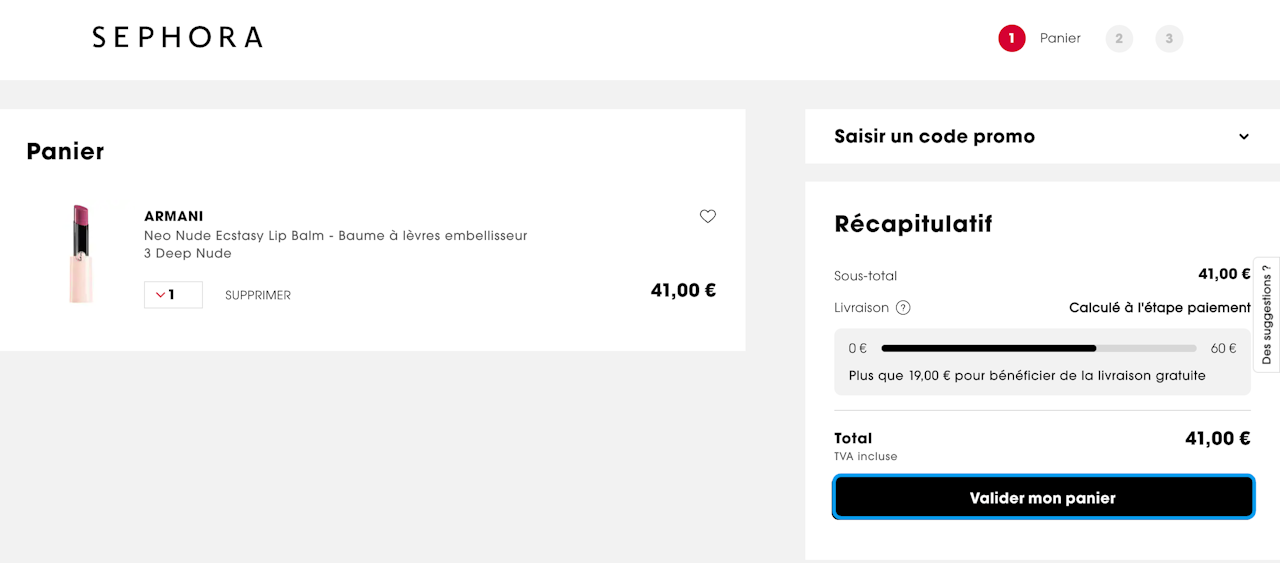Add the Armani lip balm to wishlist
The image size is (1280, 563).
coord(708,216)
